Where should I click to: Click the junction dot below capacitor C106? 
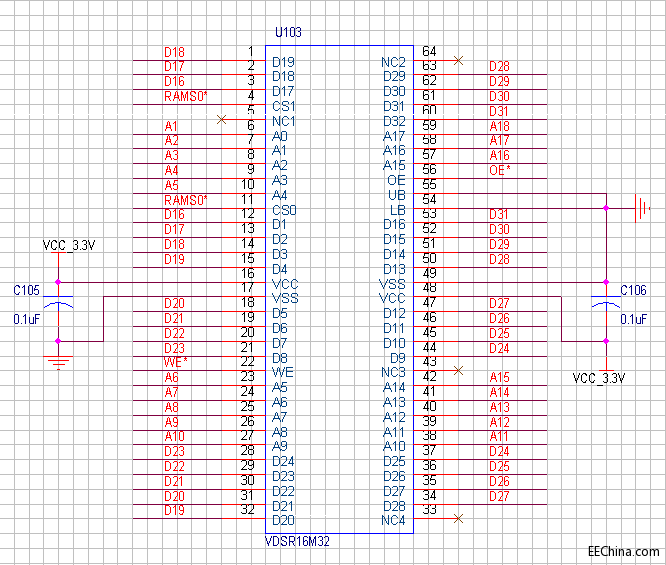(x=606, y=341)
